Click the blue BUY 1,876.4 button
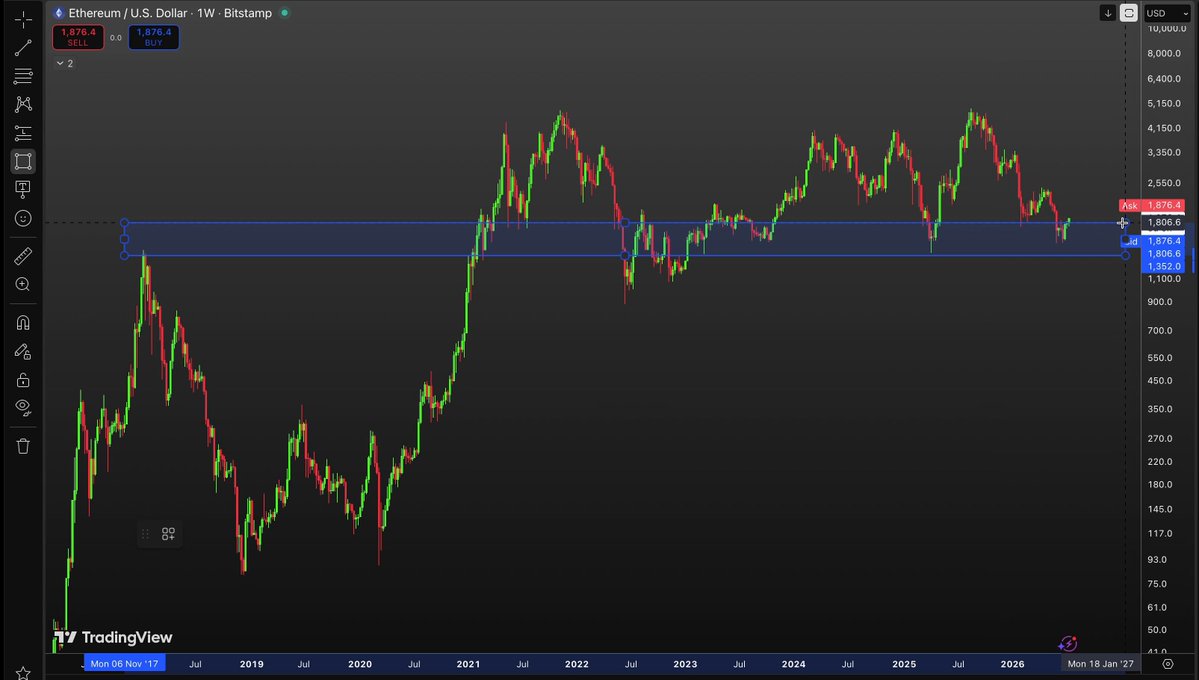The height and width of the screenshot is (680, 1199). [x=154, y=37]
